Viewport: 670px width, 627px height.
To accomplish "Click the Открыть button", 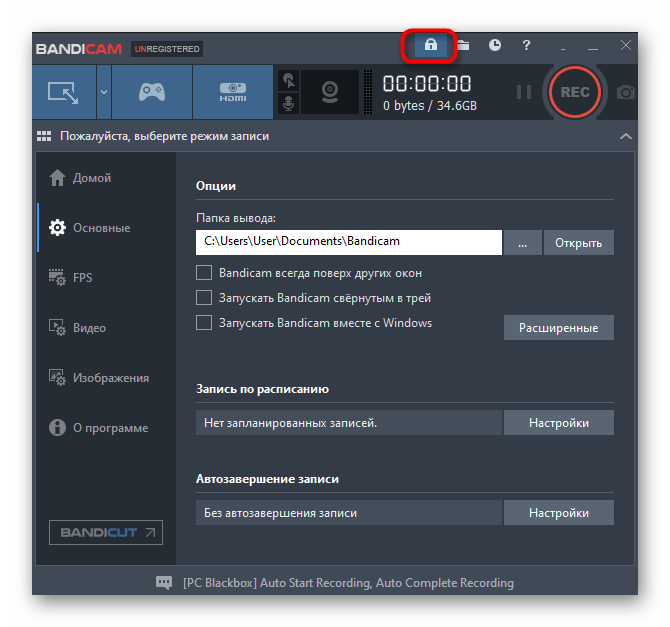I will (x=579, y=242).
